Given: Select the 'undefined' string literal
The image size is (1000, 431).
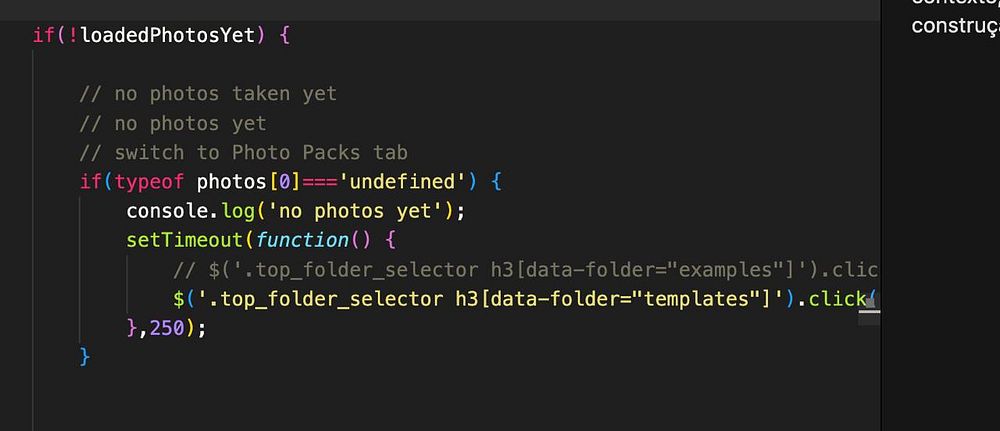Looking at the screenshot, I should coord(396,183).
